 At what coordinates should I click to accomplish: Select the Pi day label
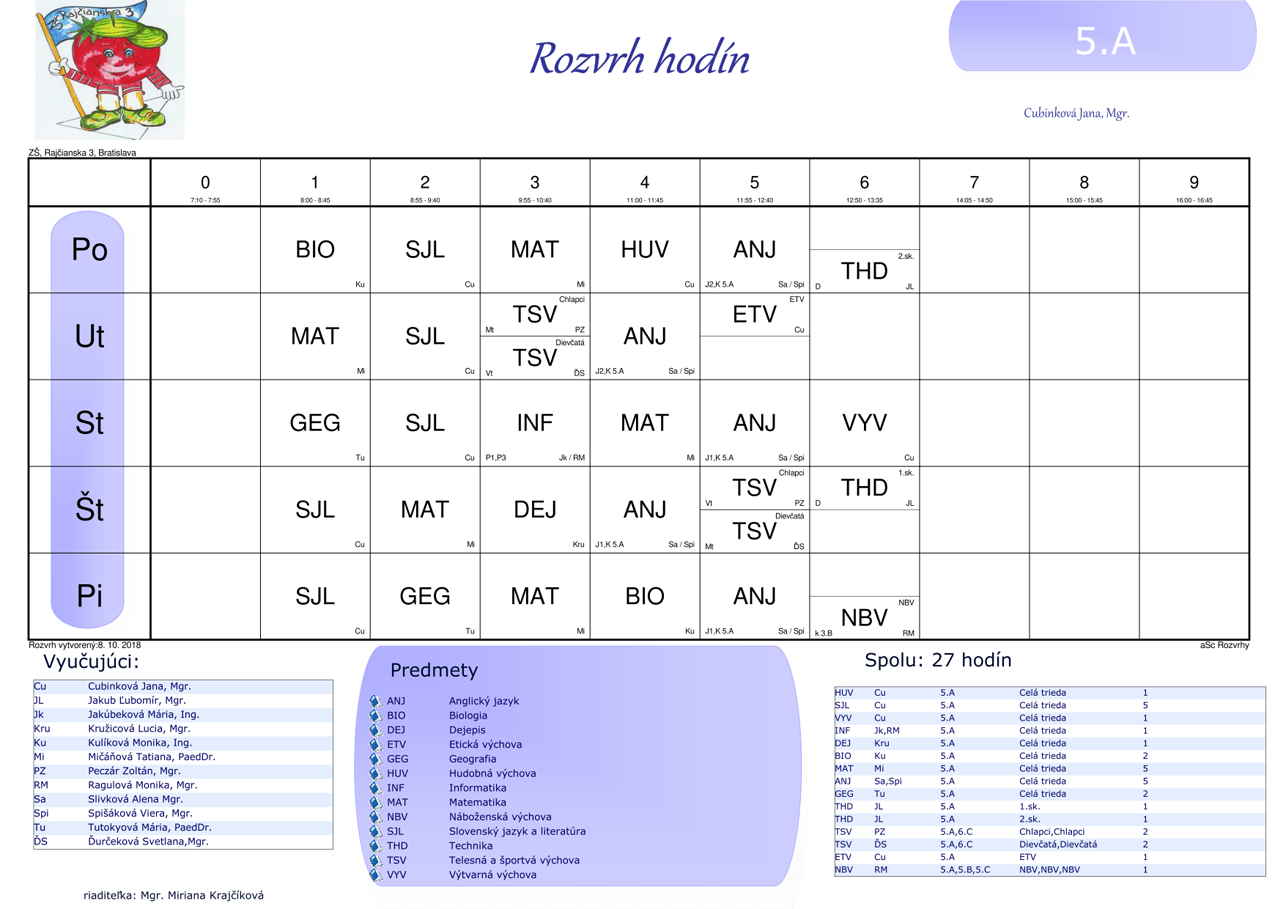89,596
